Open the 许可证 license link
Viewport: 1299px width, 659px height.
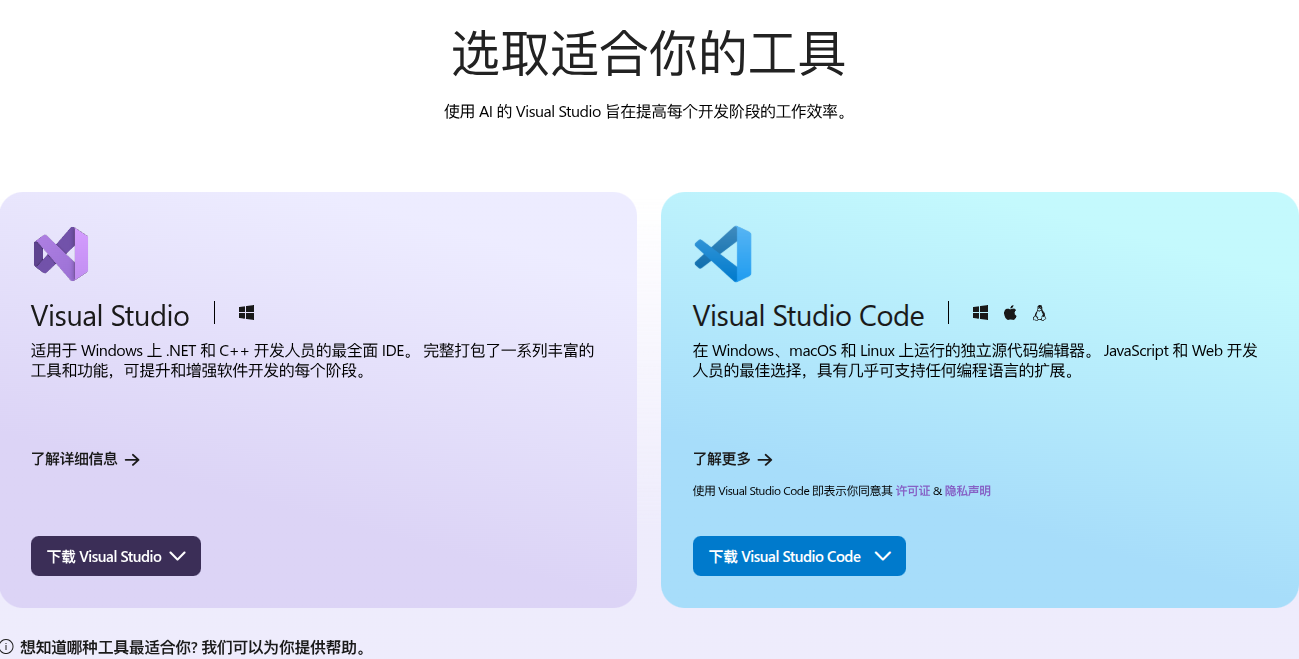(913, 491)
